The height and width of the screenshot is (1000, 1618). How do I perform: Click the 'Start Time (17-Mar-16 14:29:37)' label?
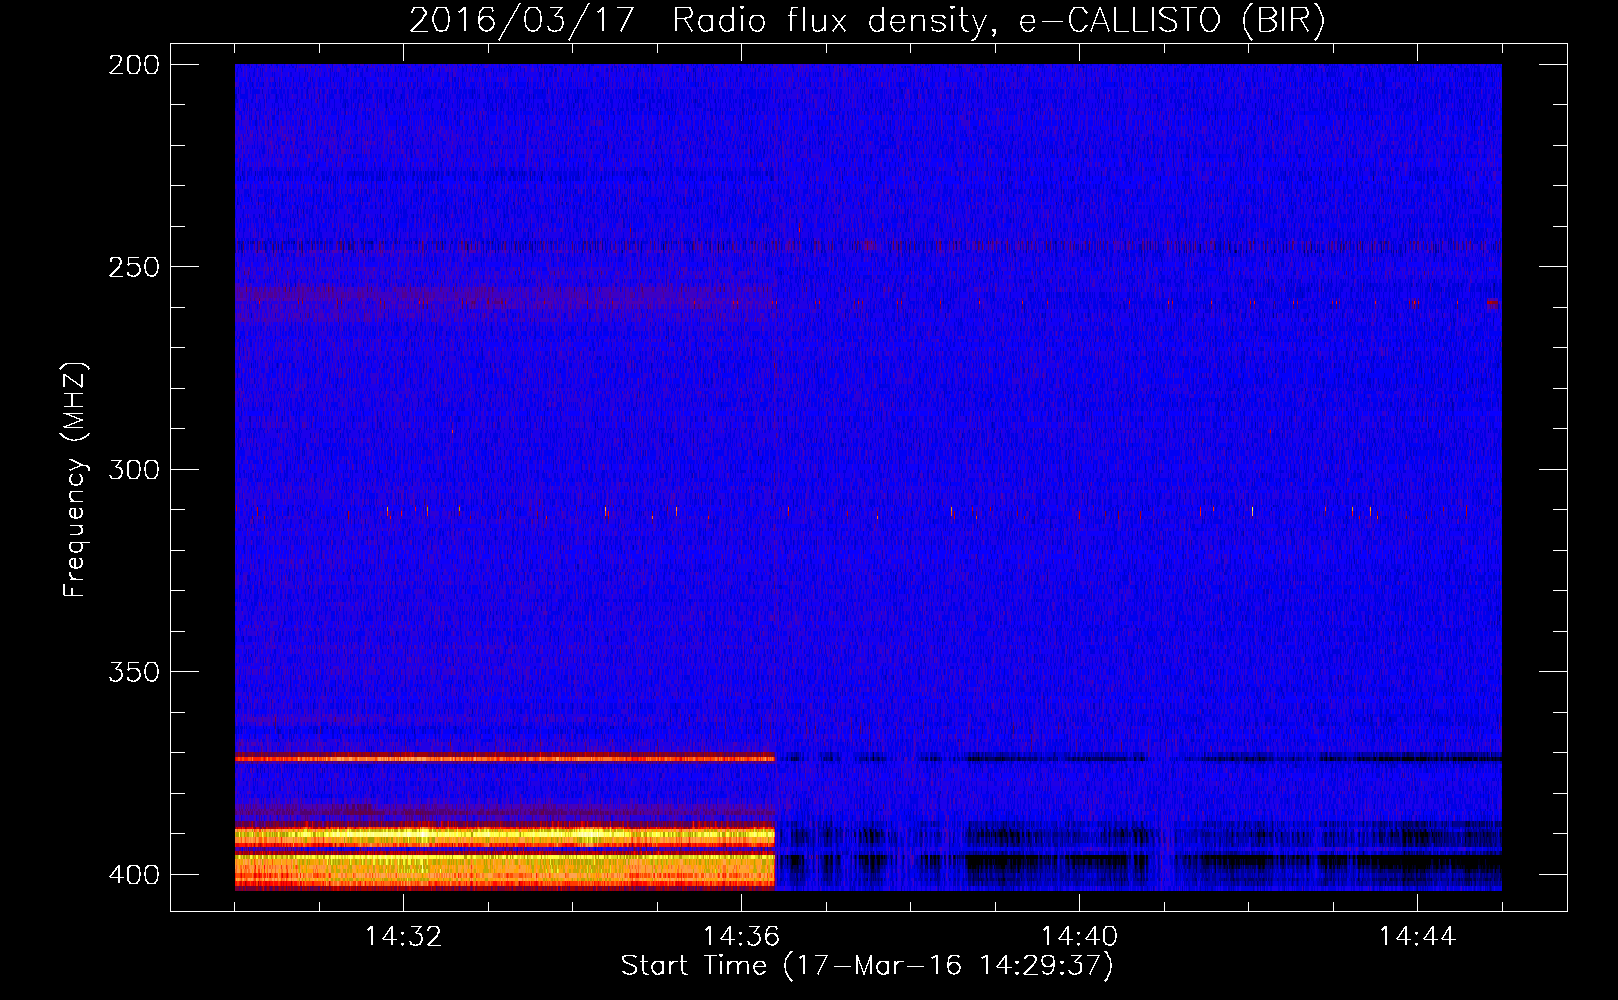coord(867,966)
